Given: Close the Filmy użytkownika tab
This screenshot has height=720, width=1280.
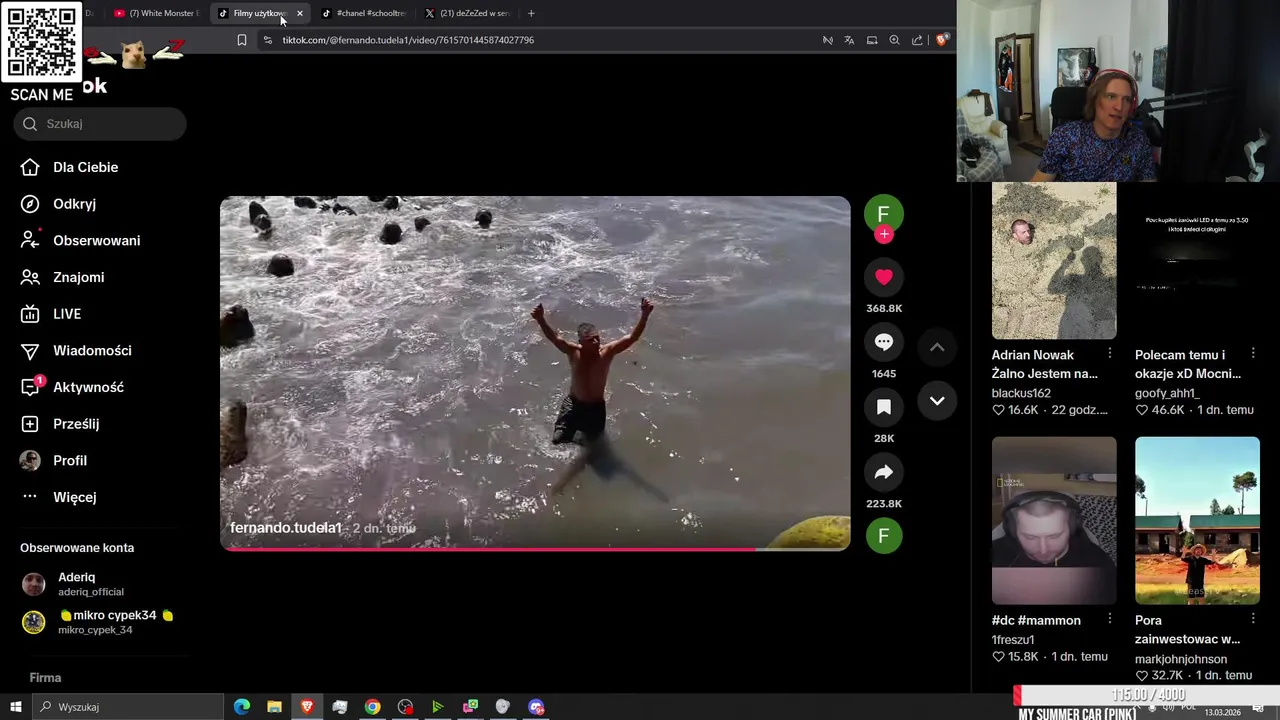Looking at the screenshot, I should 299,13.
